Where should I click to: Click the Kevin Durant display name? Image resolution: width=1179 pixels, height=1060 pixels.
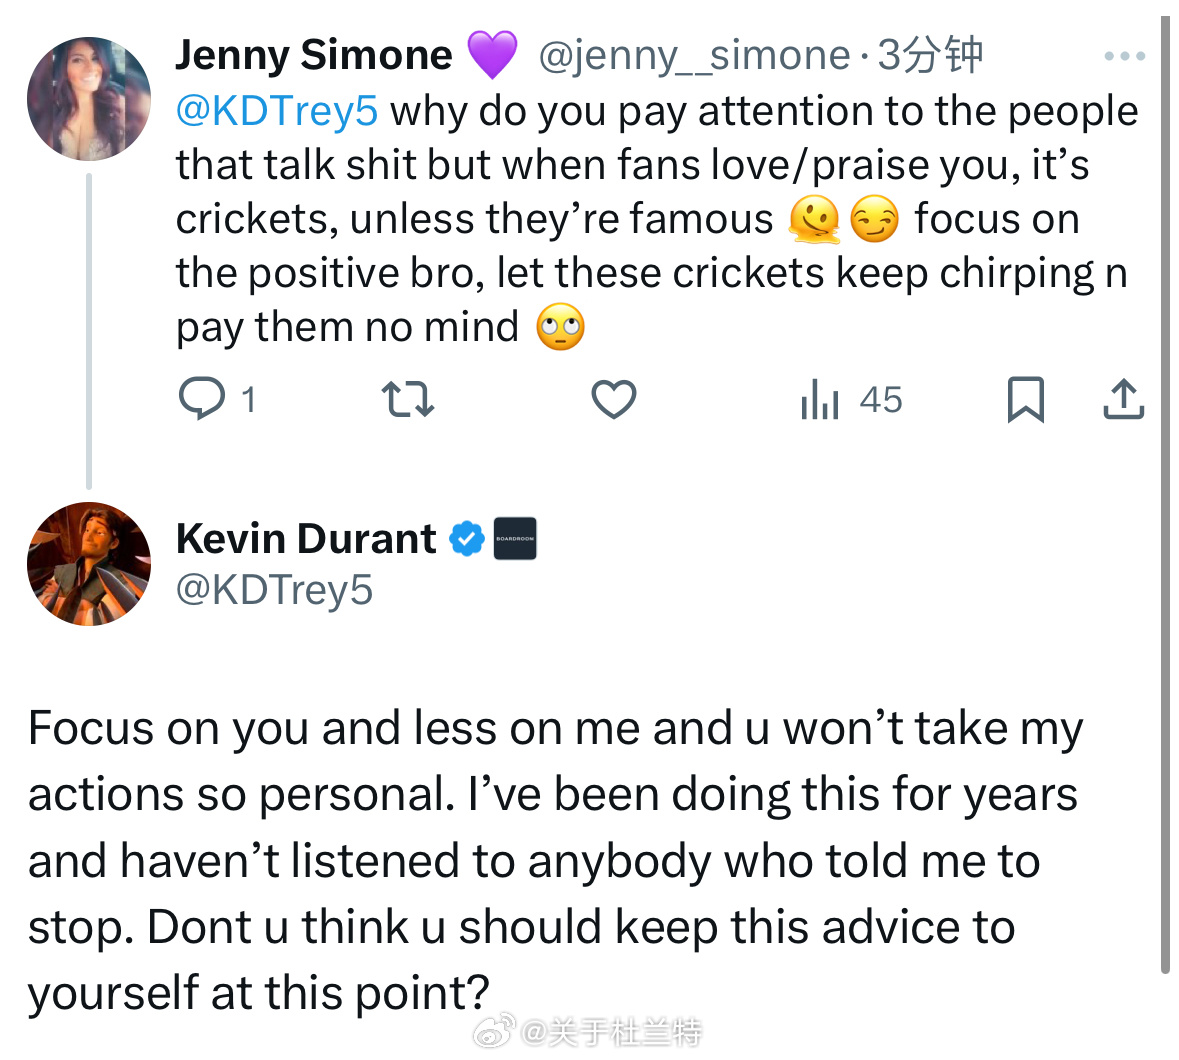point(306,539)
